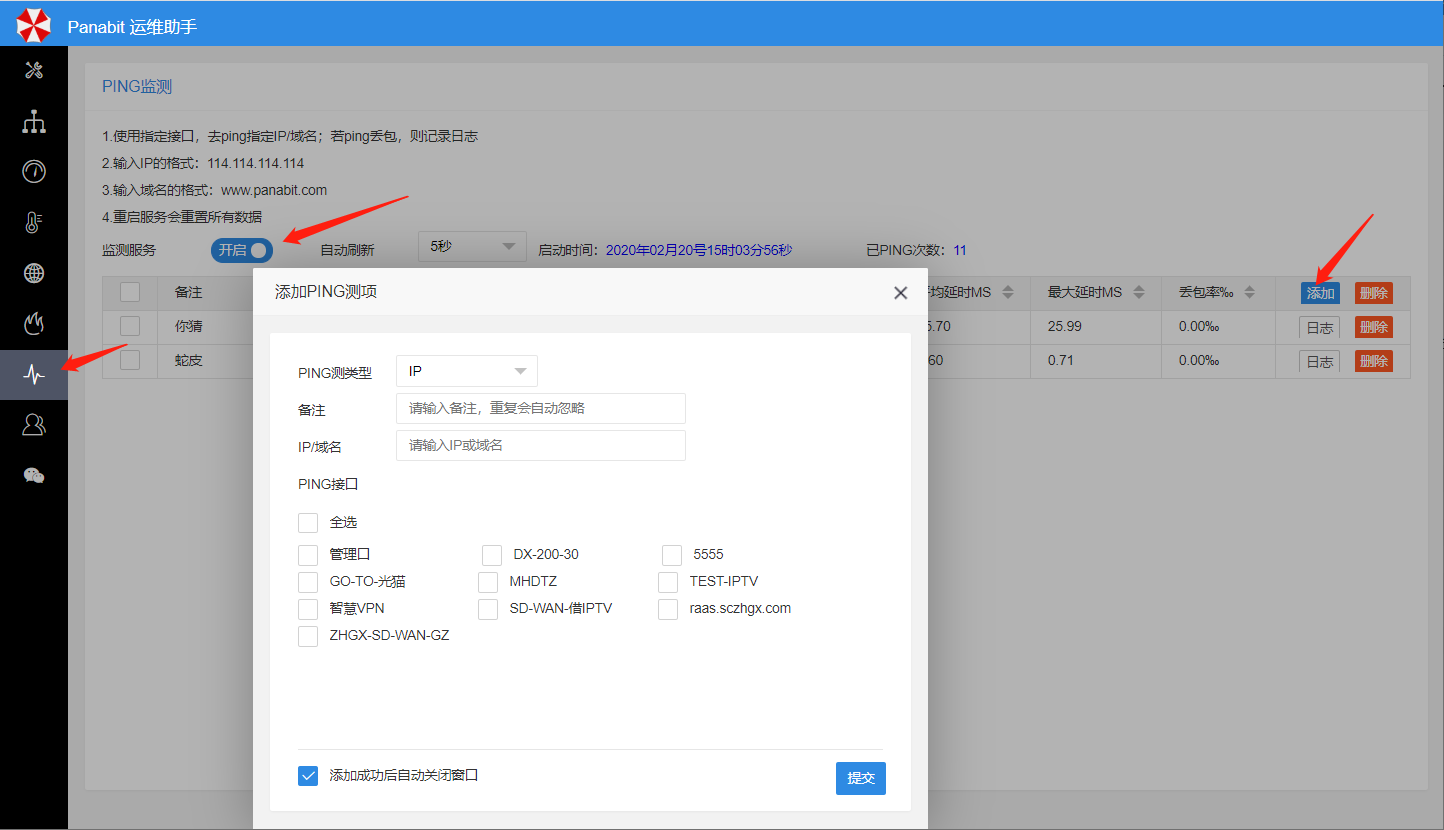Open the auto-refresh 5秒 dropdown
Viewport: 1444px width, 830px height.
coord(472,246)
